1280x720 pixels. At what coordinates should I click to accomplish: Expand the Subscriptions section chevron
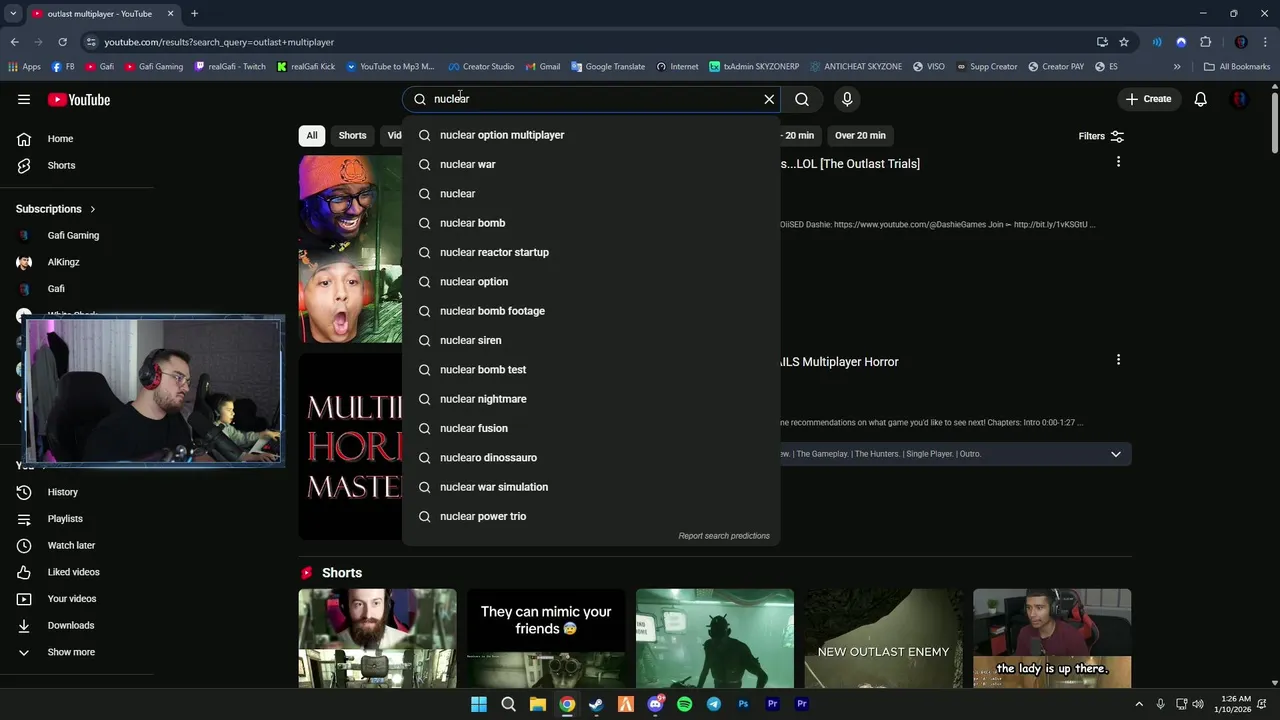[x=93, y=209]
